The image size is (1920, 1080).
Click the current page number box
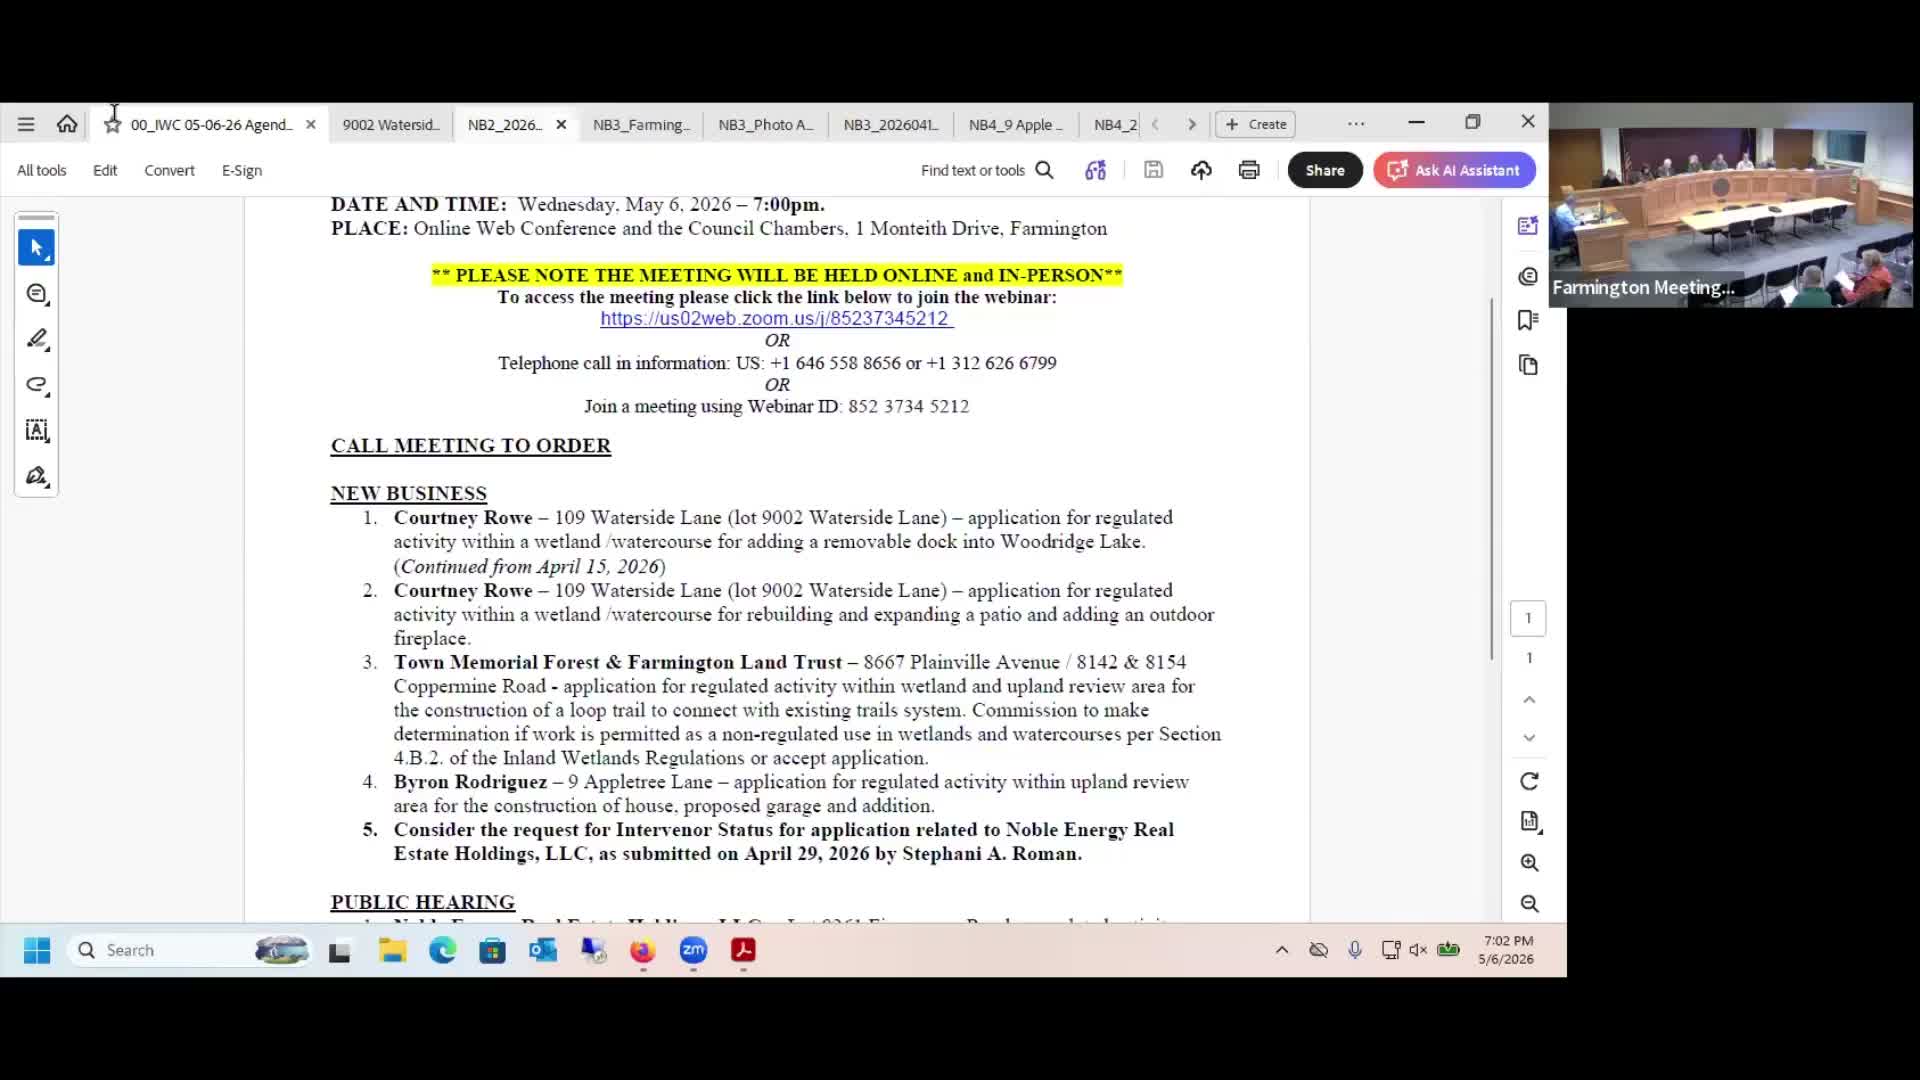pyautogui.click(x=1528, y=618)
